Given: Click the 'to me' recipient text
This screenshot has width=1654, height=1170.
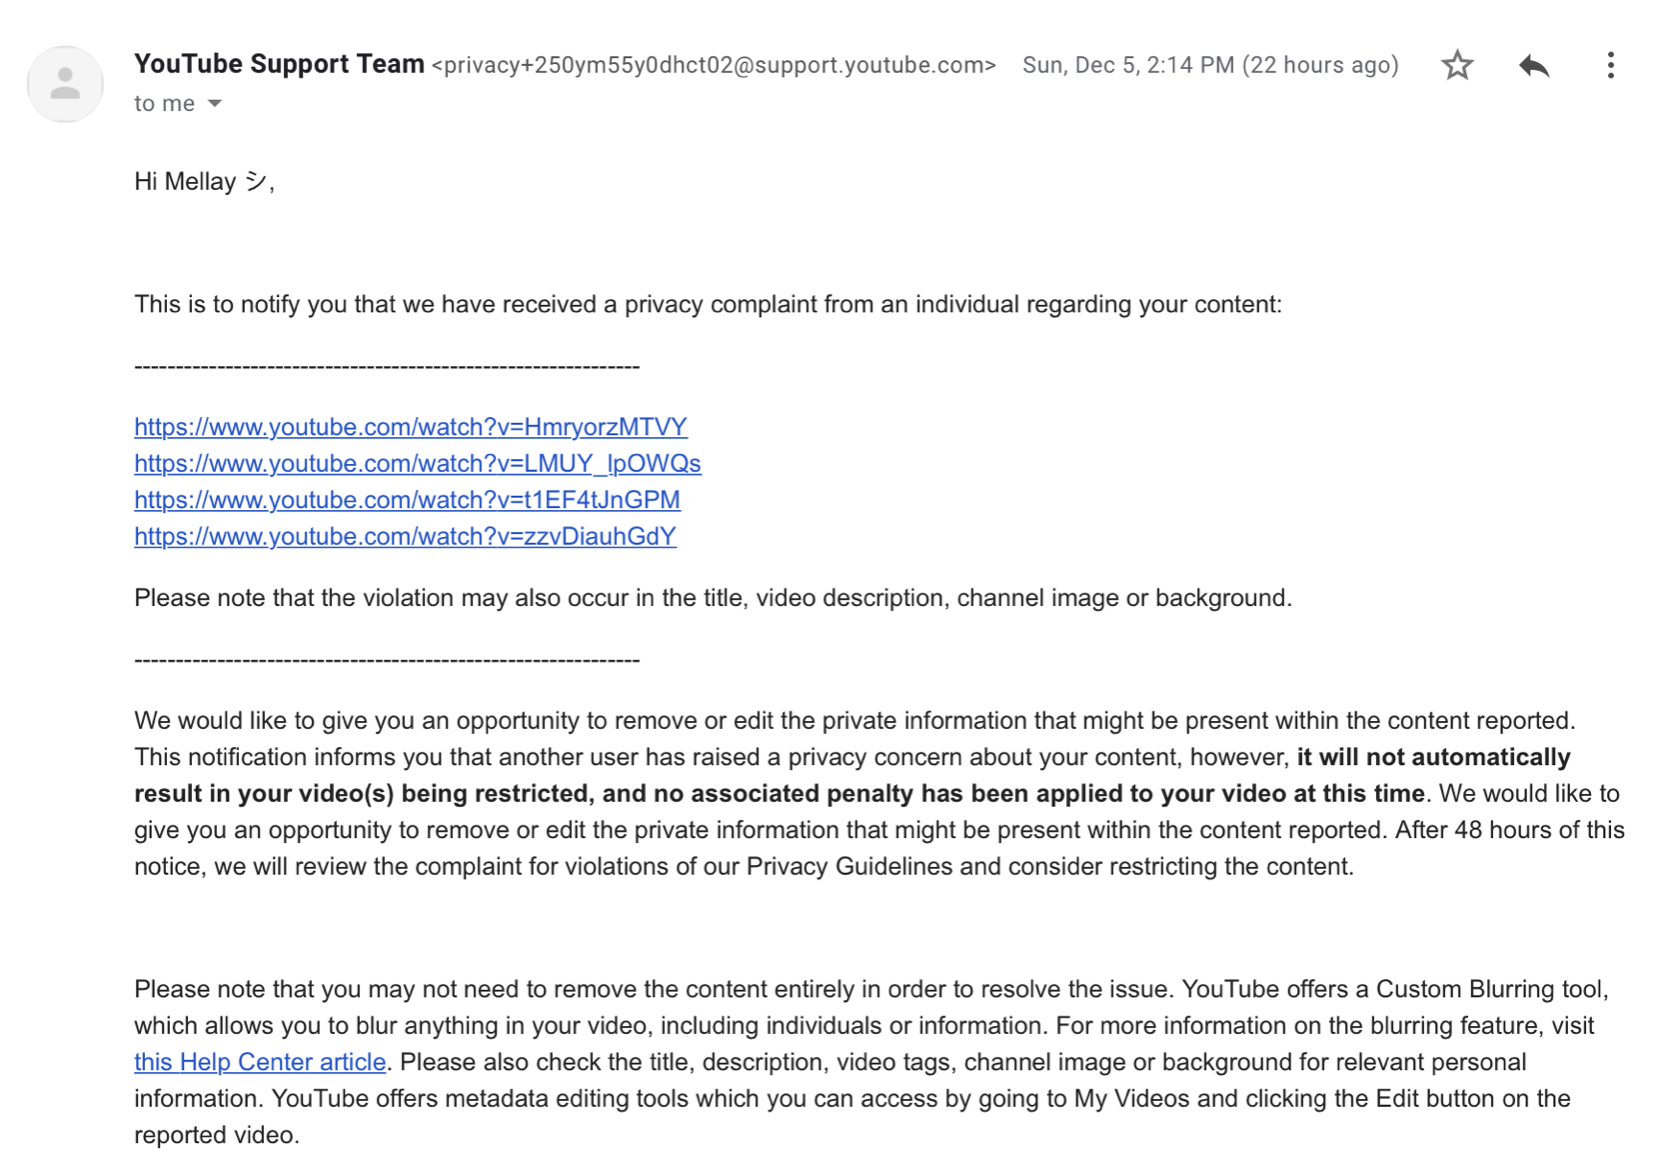Looking at the screenshot, I should pyautogui.click(x=165, y=104).
